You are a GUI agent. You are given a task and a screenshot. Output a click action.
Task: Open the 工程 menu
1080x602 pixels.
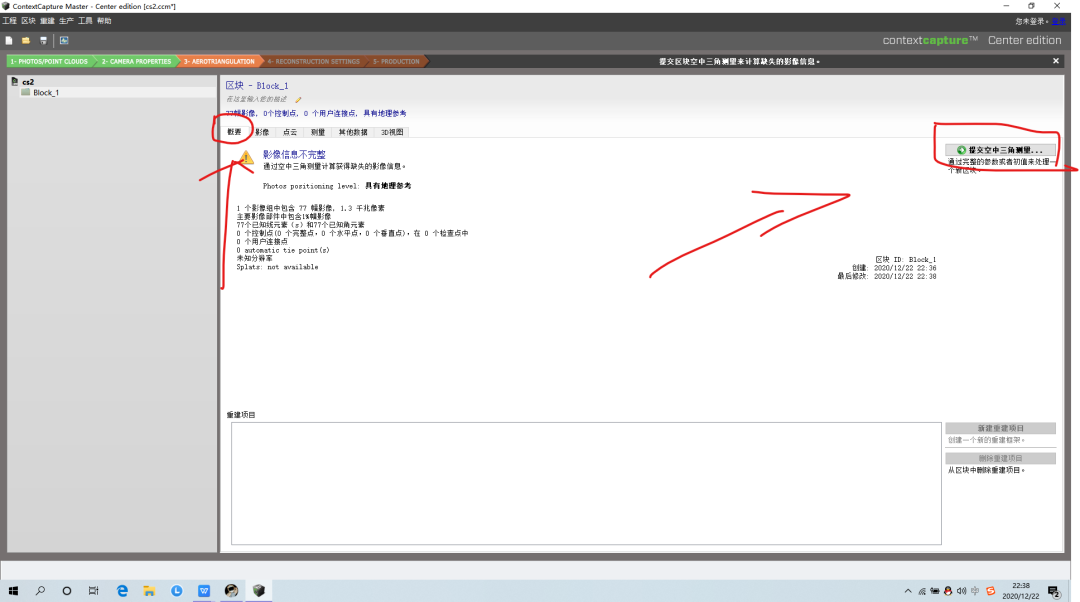tap(10, 21)
